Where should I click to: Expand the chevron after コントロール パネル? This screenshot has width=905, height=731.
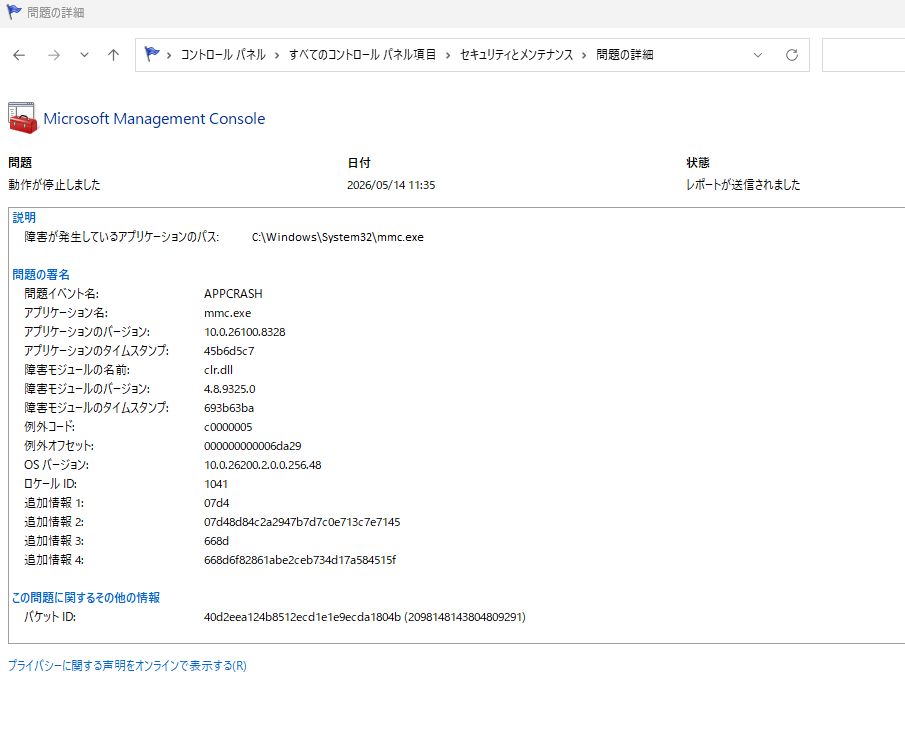(x=277, y=55)
